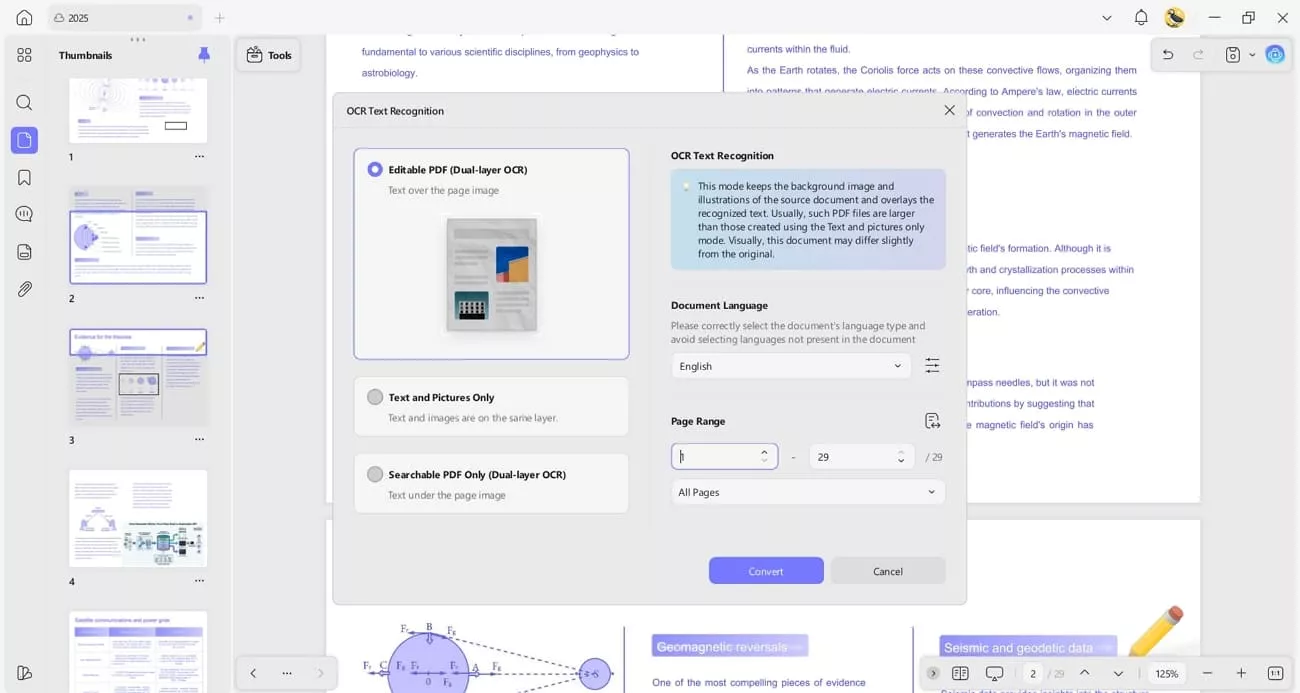Image resolution: width=1300 pixels, height=693 pixels.
Task: Go to previous view arrow
Action: [253, 673]
